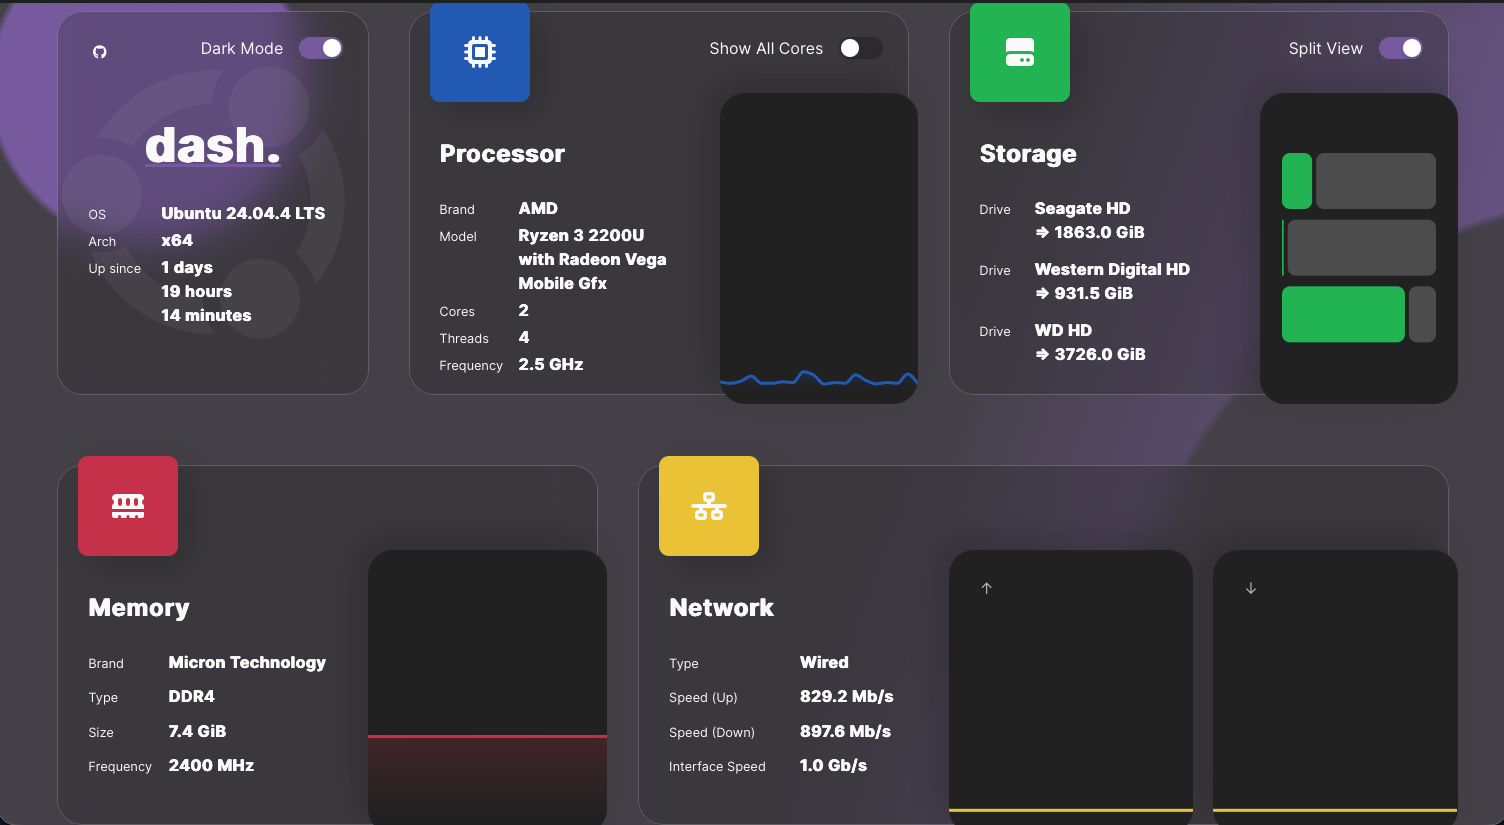Viewport: 1504px width, 825px height.
Task: Click the AMD brand value
Action: coord(538,208)
